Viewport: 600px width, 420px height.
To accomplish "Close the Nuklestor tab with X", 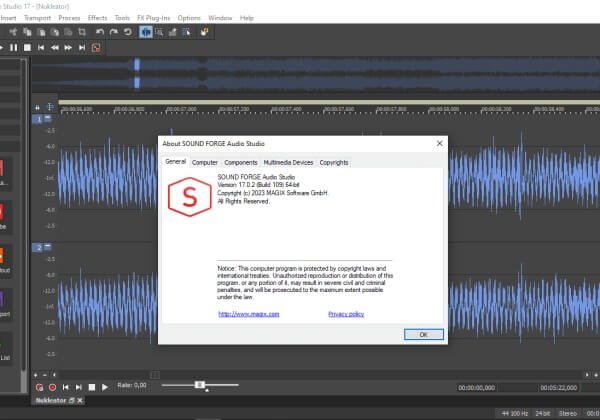I will pyautogui.click(x=80, y=400).
